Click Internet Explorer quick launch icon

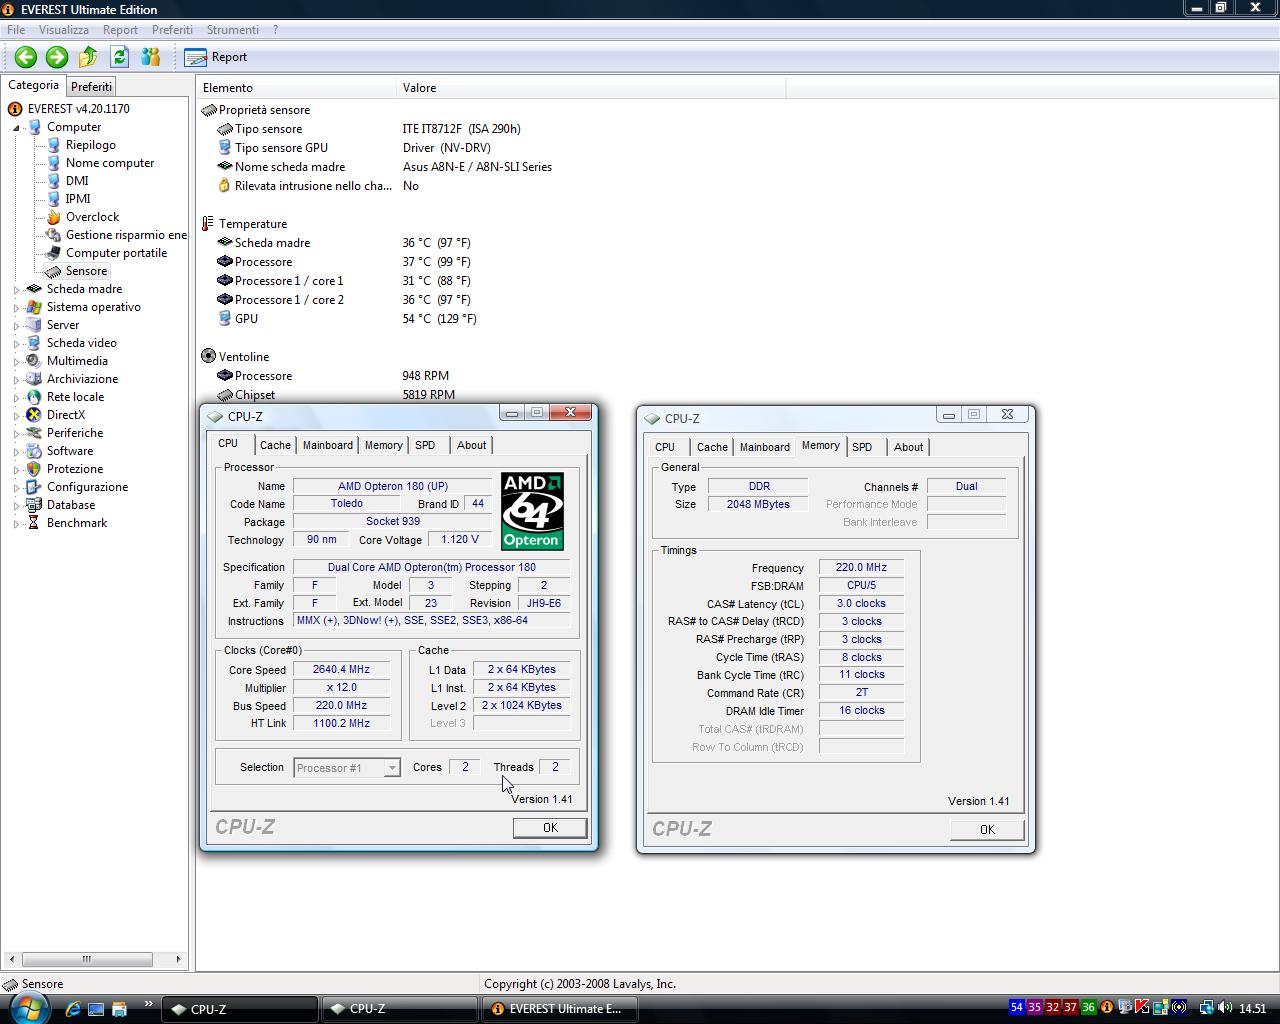click(73, 1009)
